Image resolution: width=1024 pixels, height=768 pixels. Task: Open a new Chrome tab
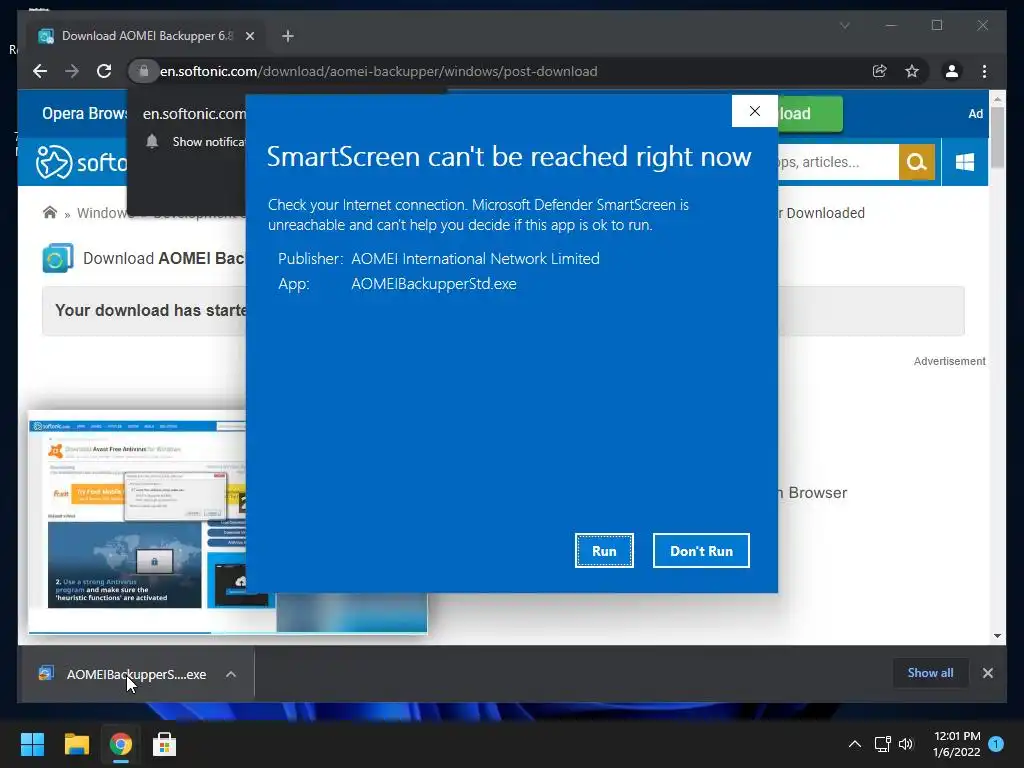click(x=287, y=36)
